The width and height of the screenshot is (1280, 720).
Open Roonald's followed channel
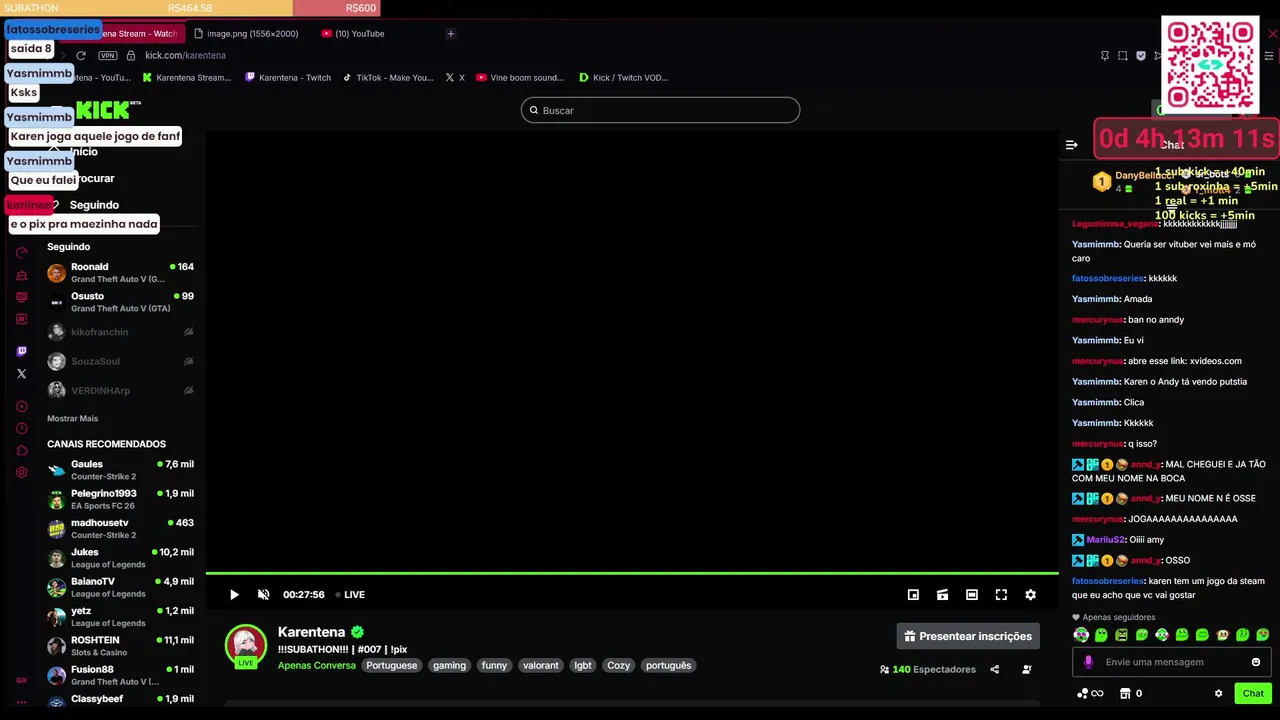pyautogui.click(x=120, y=273)
